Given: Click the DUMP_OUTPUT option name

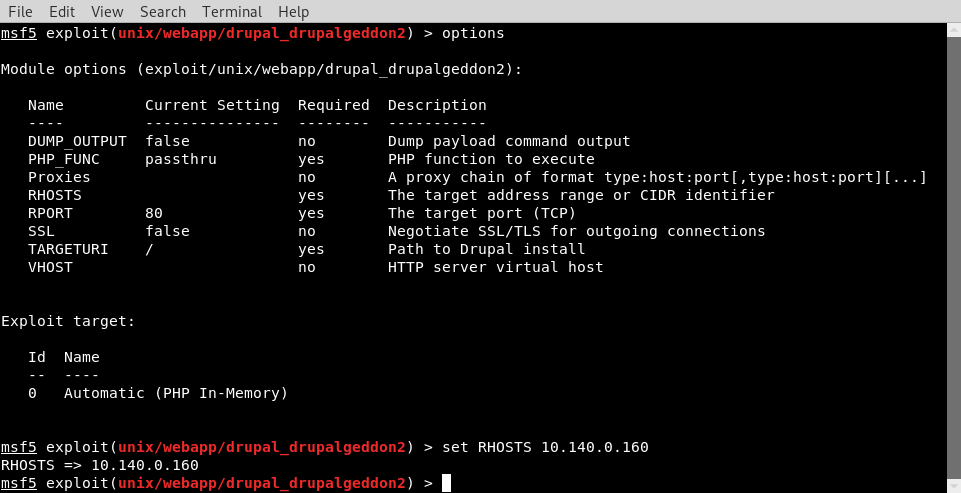Looking at the screenshot, I should click(77, 141).
